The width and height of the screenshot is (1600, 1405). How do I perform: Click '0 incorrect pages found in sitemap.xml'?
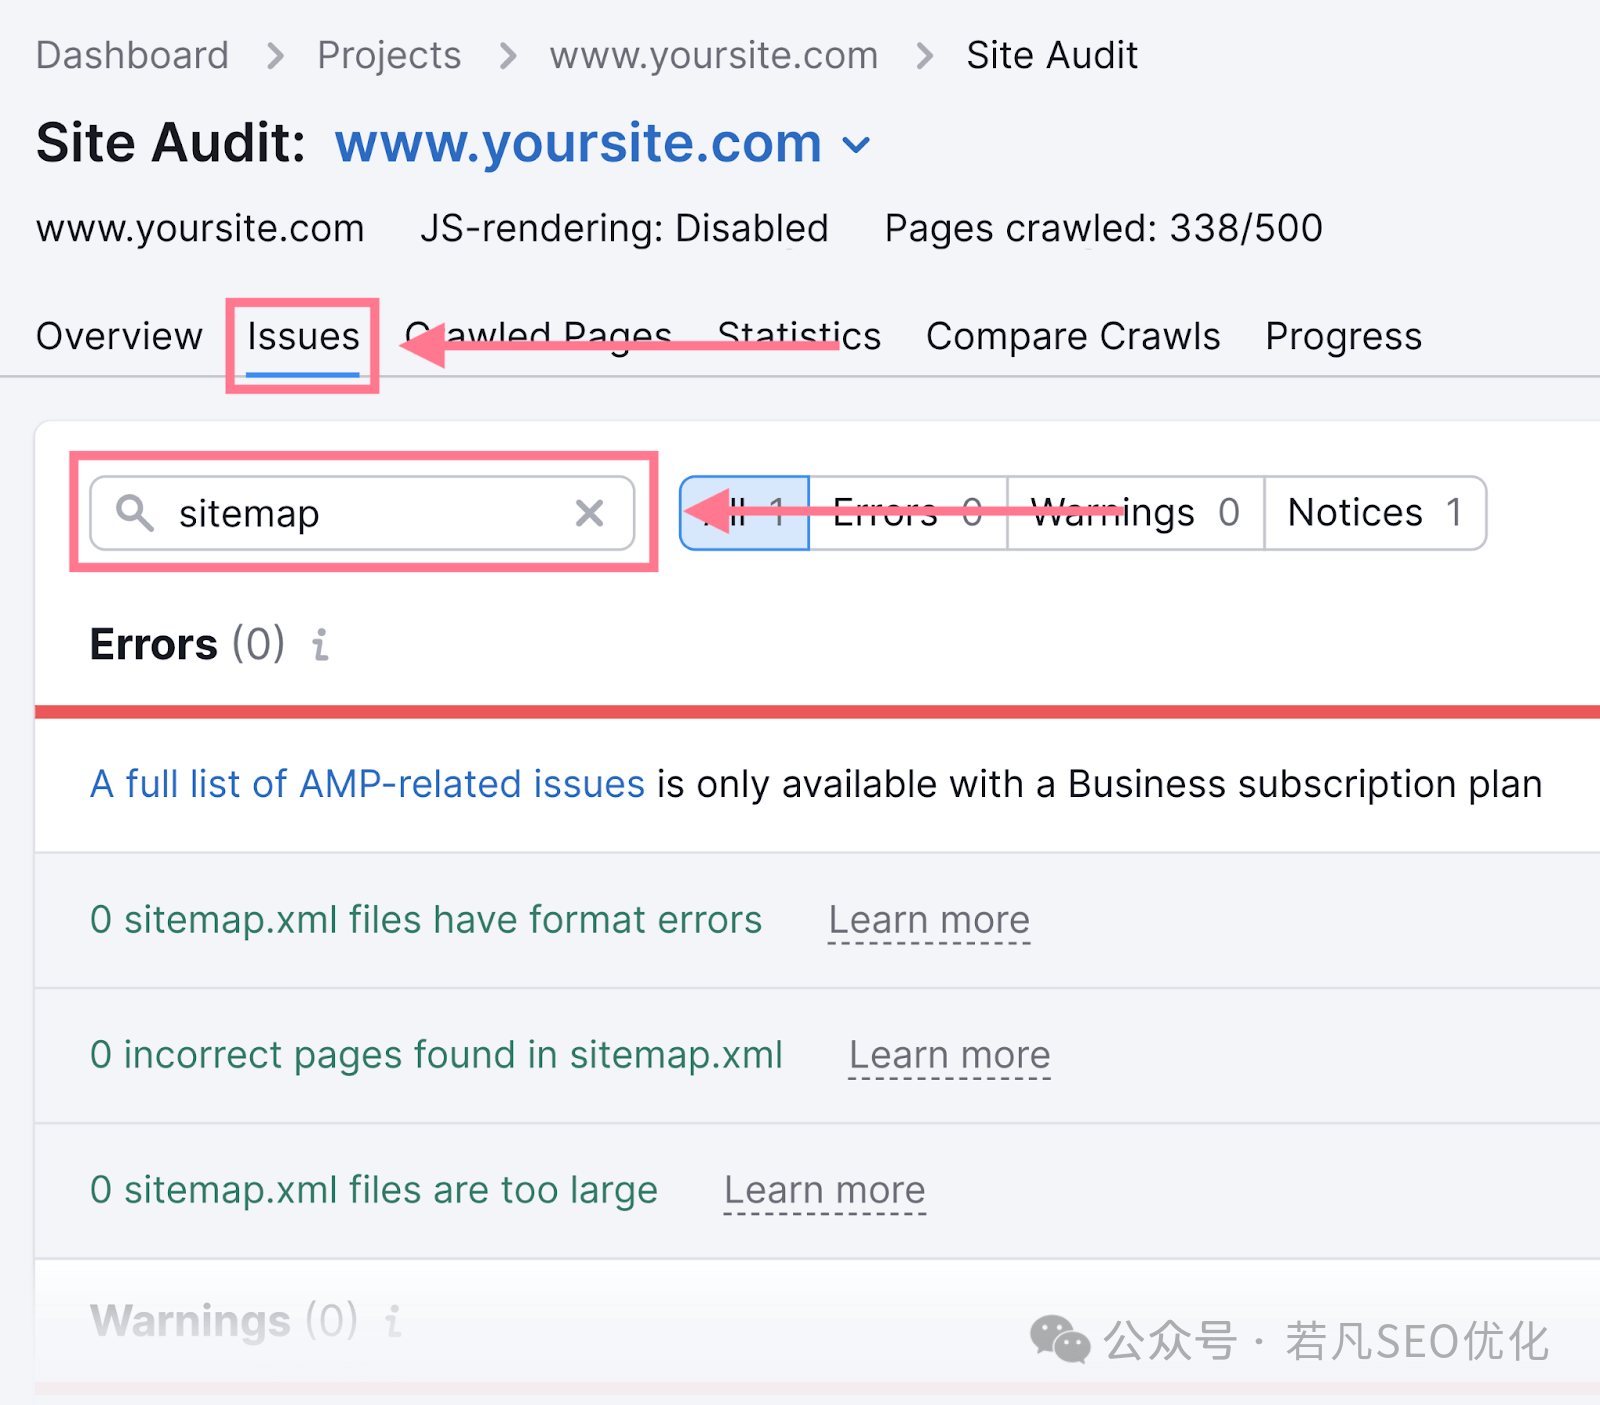pos(436,1055)
